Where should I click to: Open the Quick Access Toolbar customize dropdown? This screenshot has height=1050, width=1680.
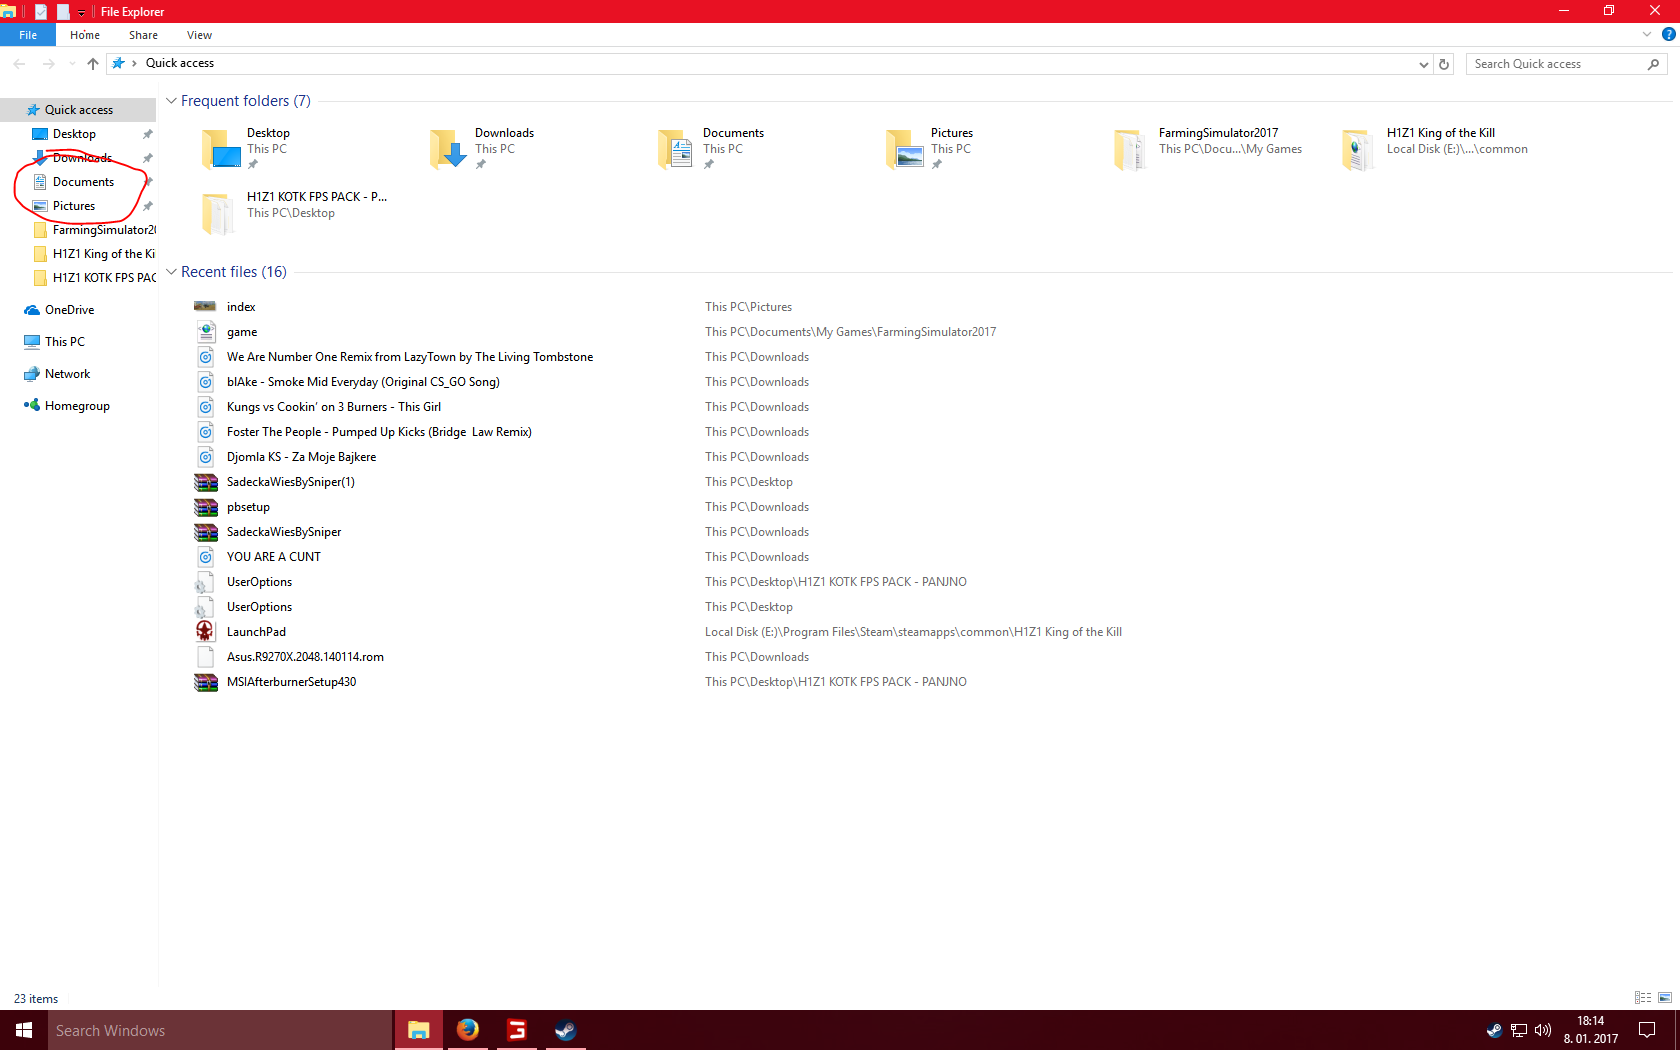(x=81, y=12)
